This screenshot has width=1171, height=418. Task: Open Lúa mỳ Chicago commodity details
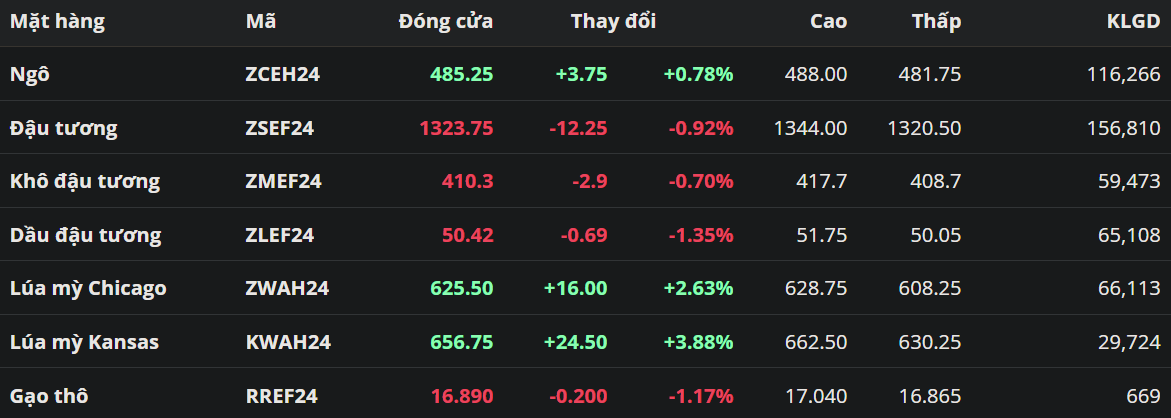pos(88,288)
